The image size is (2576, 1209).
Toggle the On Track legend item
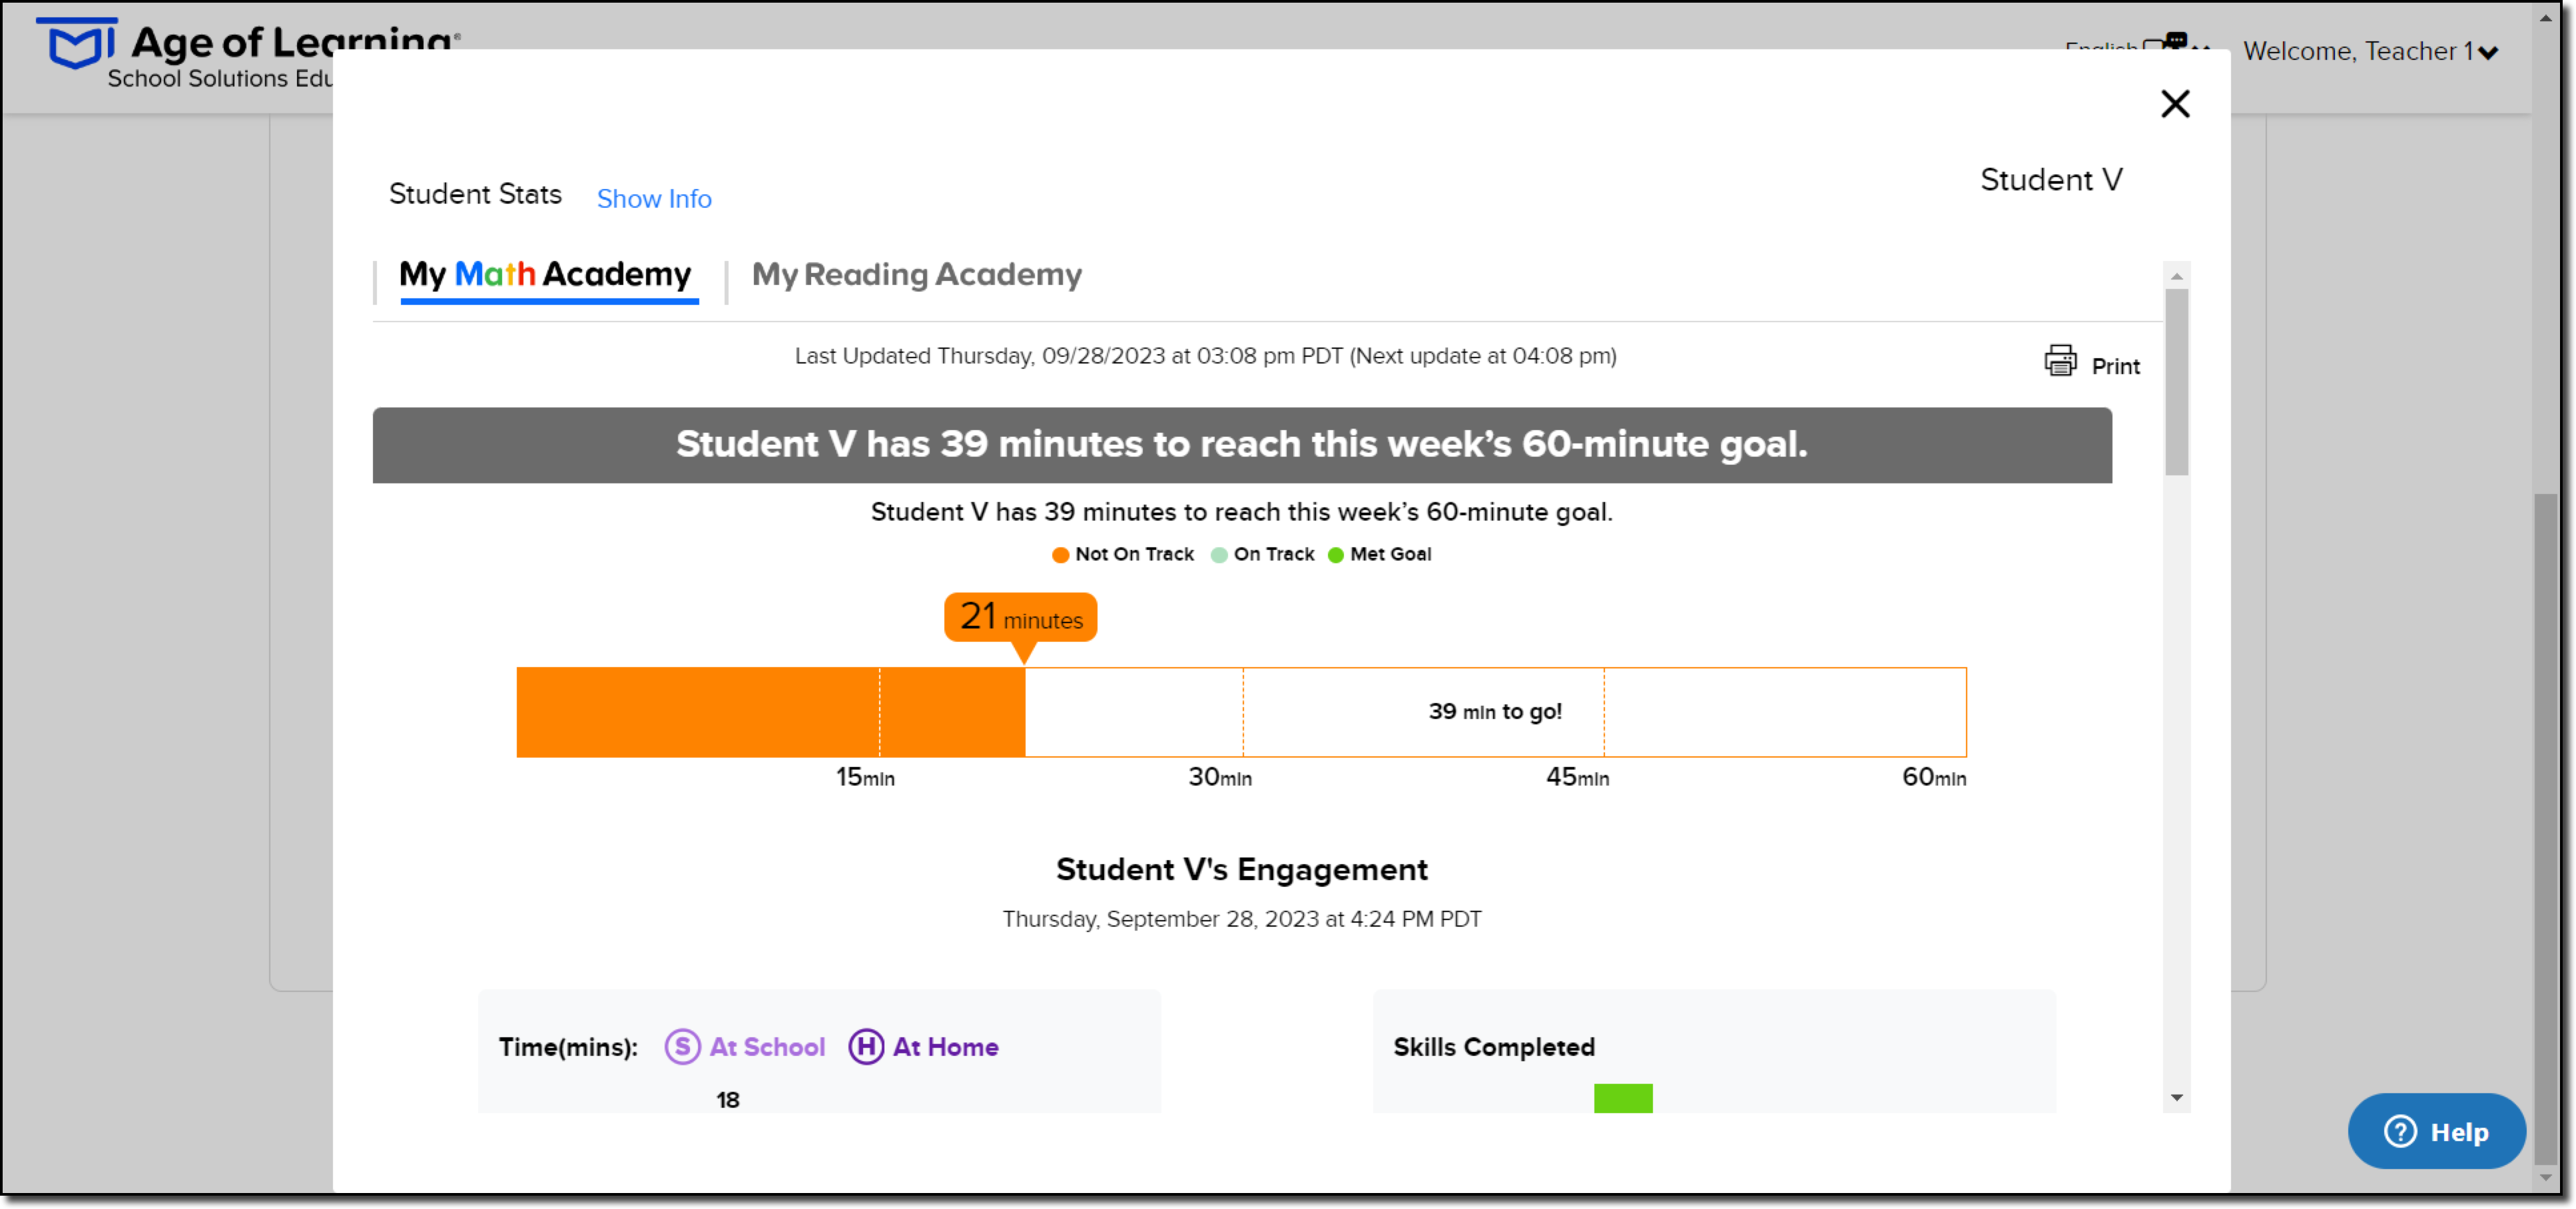coord(1262,554)
